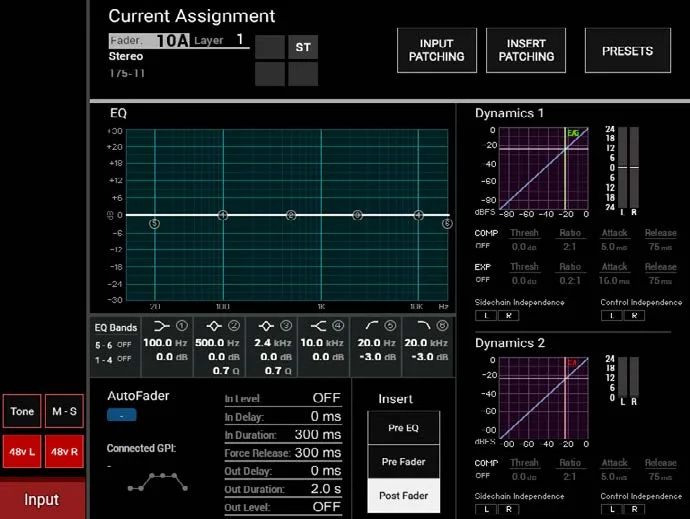Edit the In Duration 300 ms value
The image size is (690, 519).
(318, 434)
